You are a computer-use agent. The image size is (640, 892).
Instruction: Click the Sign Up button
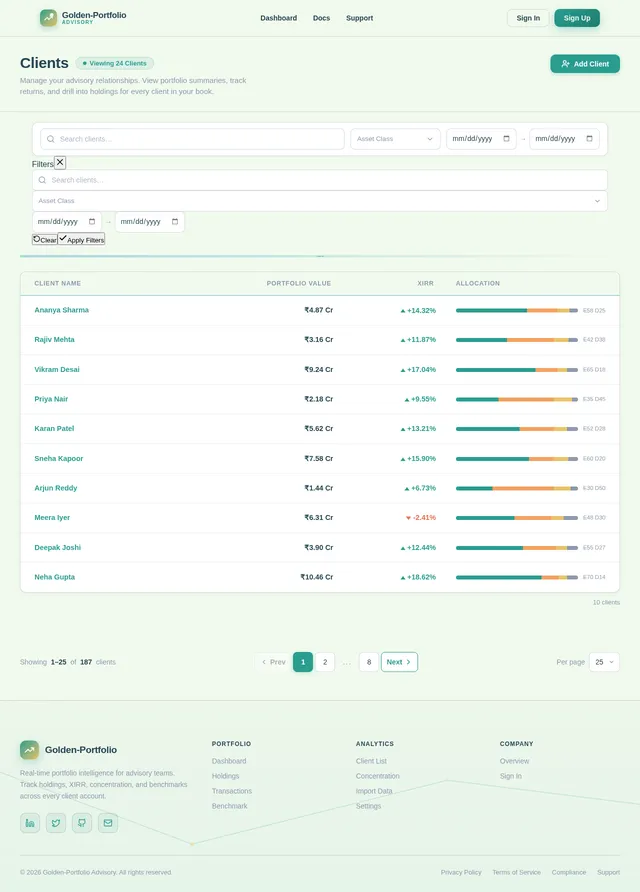pyautogui.click(x=577, y=18)
